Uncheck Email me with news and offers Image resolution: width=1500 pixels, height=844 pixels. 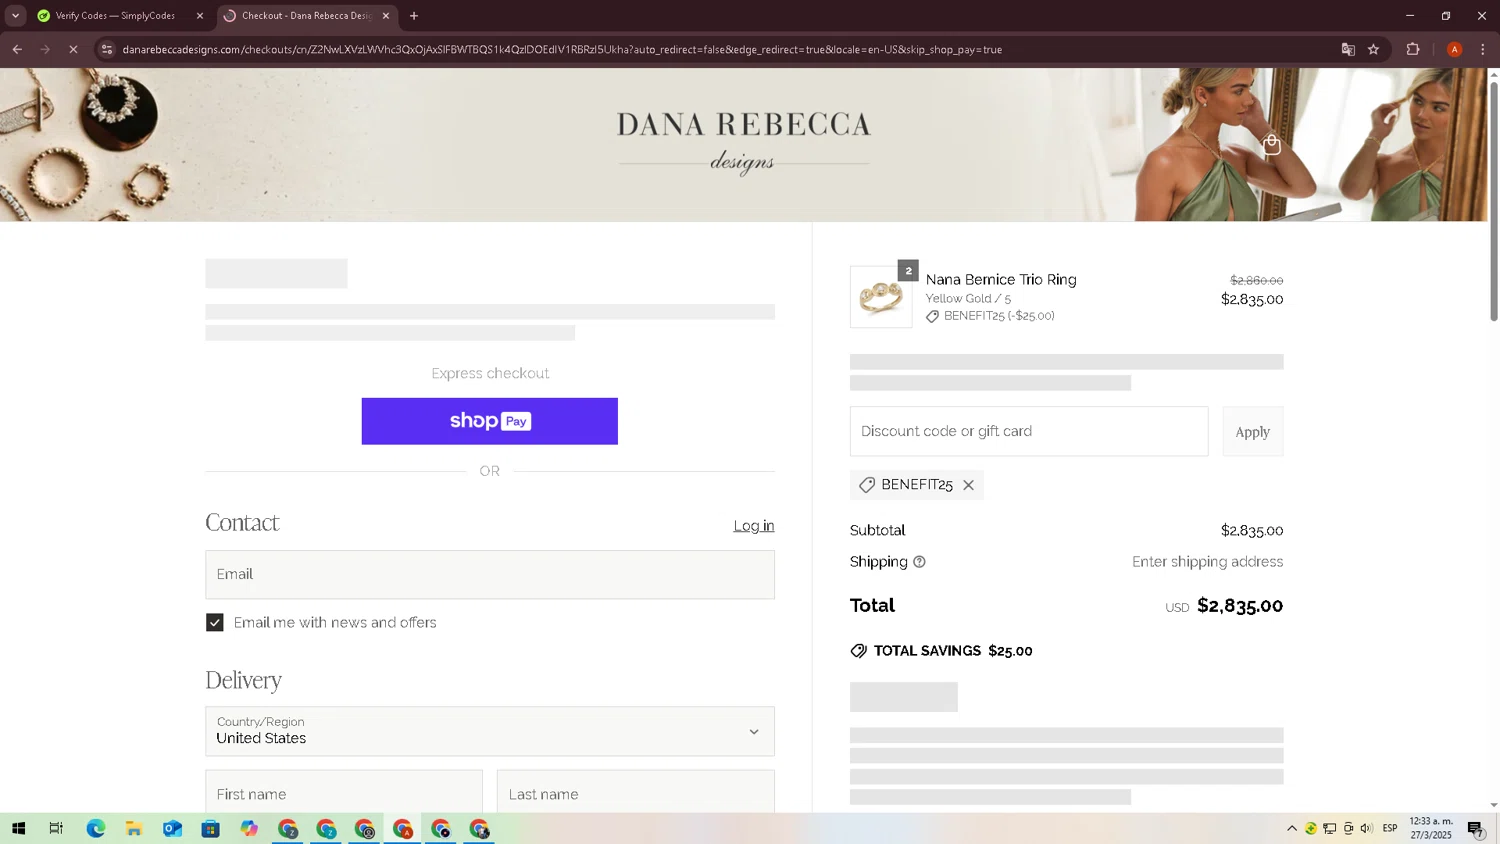click(x=215, y=623)
